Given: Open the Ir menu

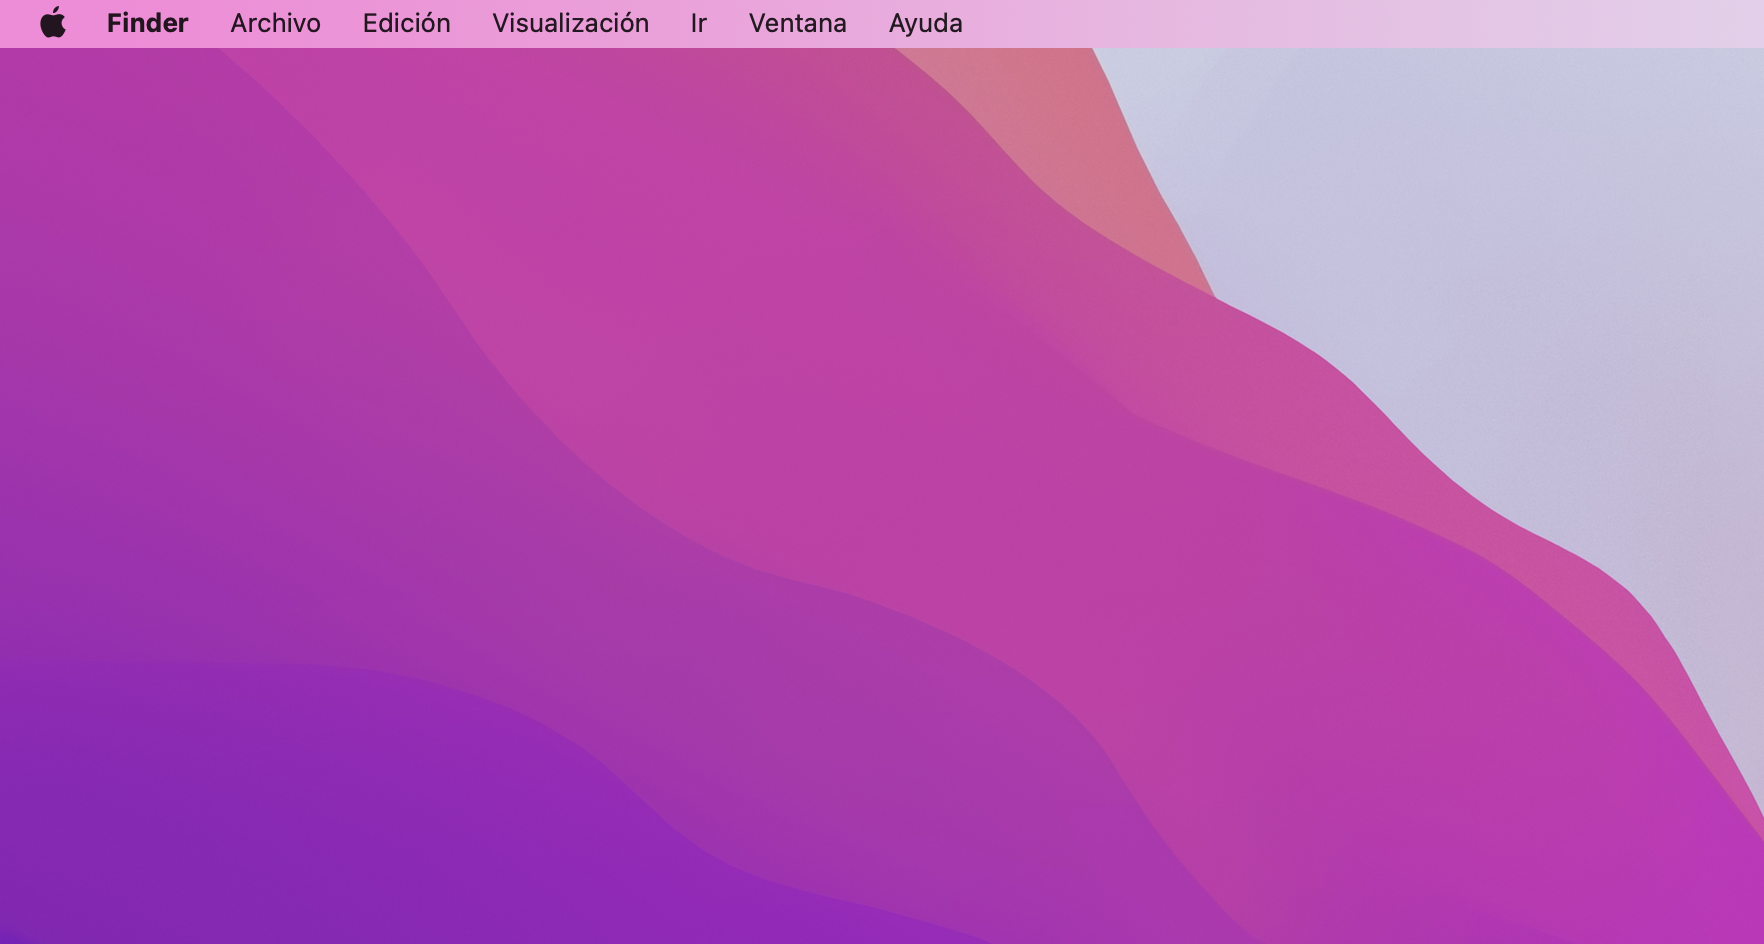Looking at the screenshot, I should tap(698, 23).
